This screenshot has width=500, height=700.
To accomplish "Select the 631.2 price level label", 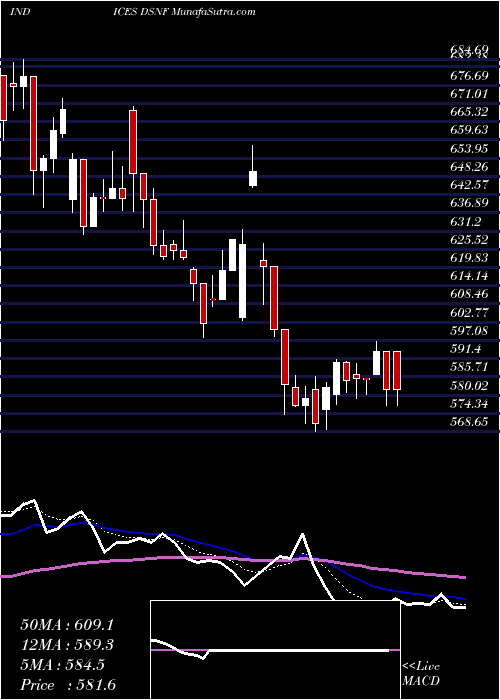I will pos(465,221).
